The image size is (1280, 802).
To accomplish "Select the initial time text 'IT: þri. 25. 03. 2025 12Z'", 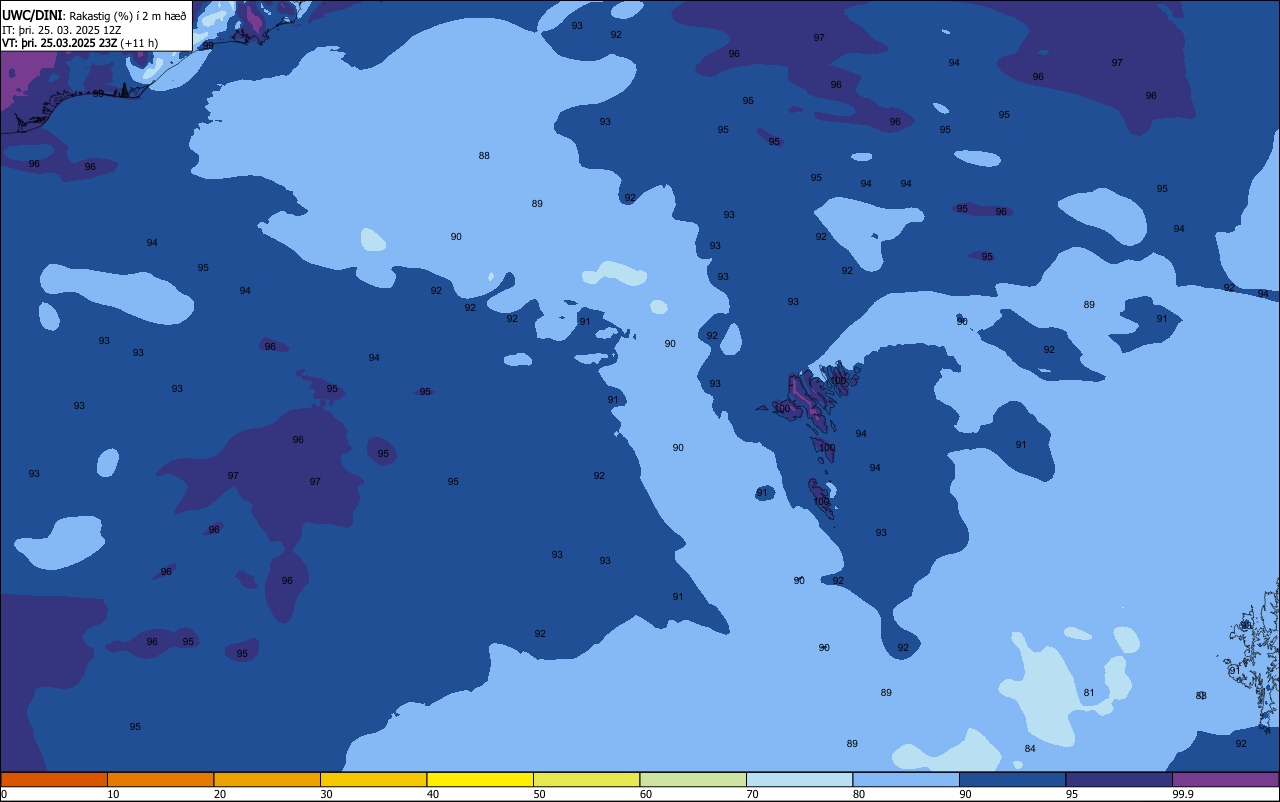I will click(61, 30).
